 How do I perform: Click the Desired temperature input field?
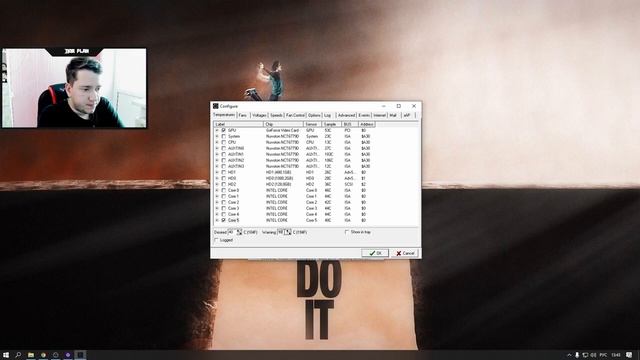(232, 232)
